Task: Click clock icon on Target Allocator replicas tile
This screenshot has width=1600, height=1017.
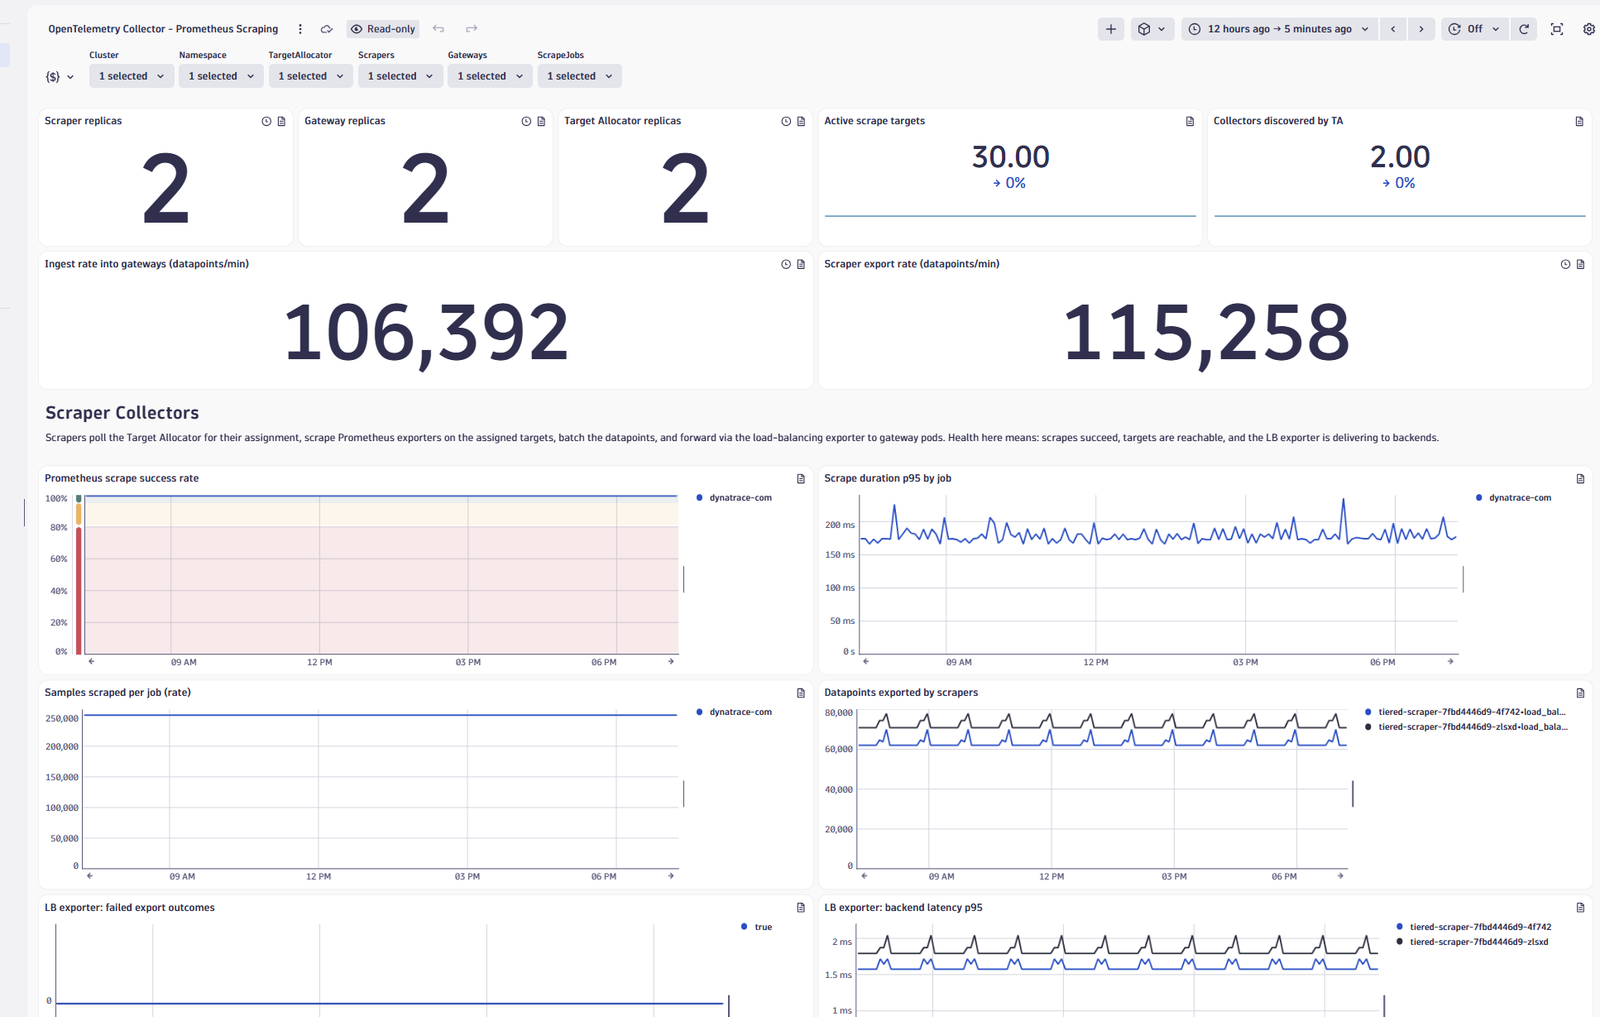Action: [786, 121]
